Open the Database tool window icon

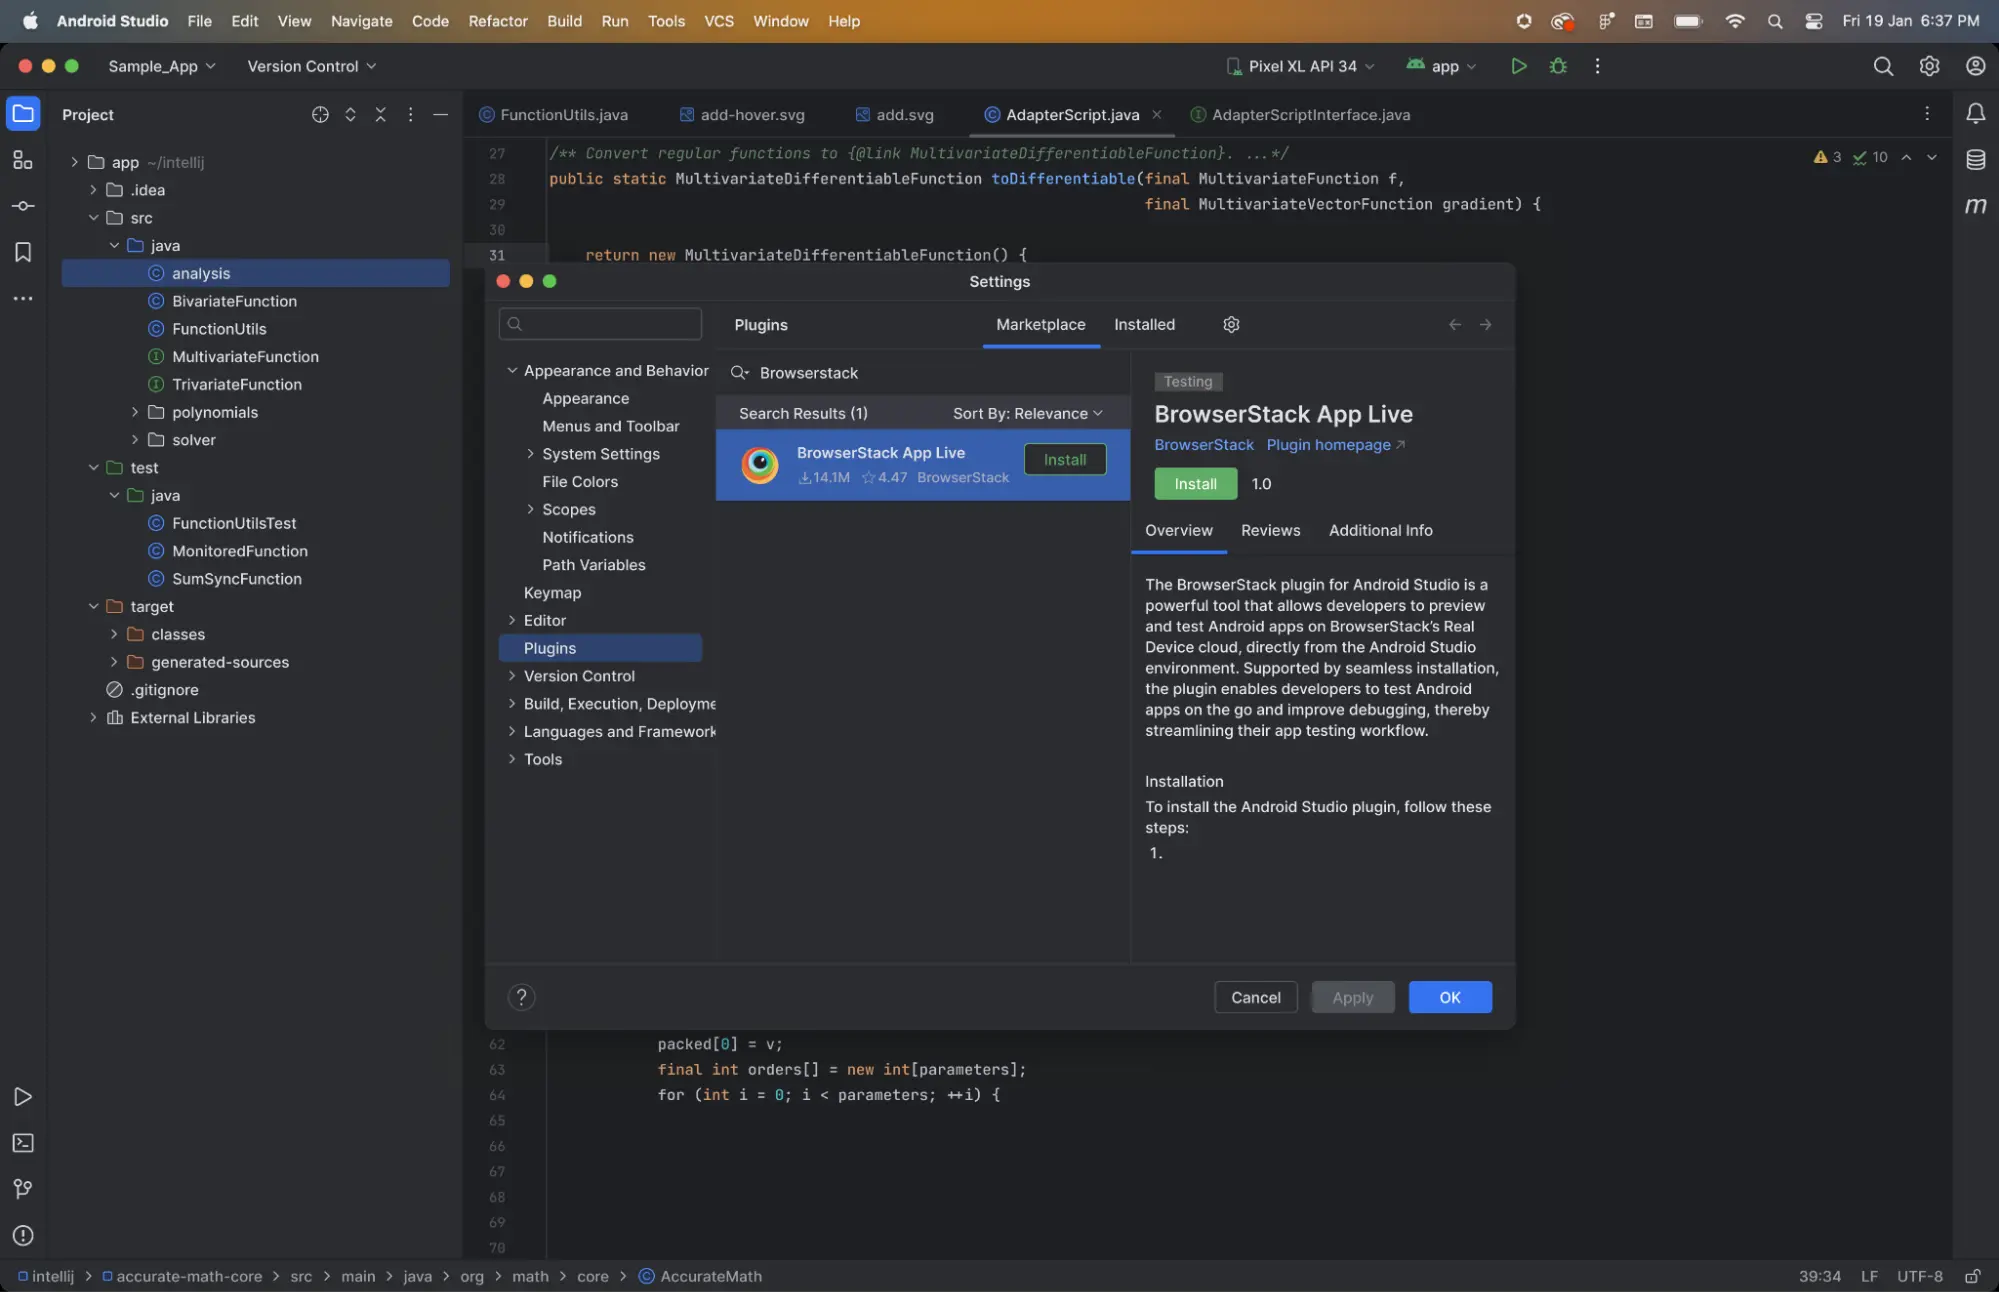(1975, 160)
